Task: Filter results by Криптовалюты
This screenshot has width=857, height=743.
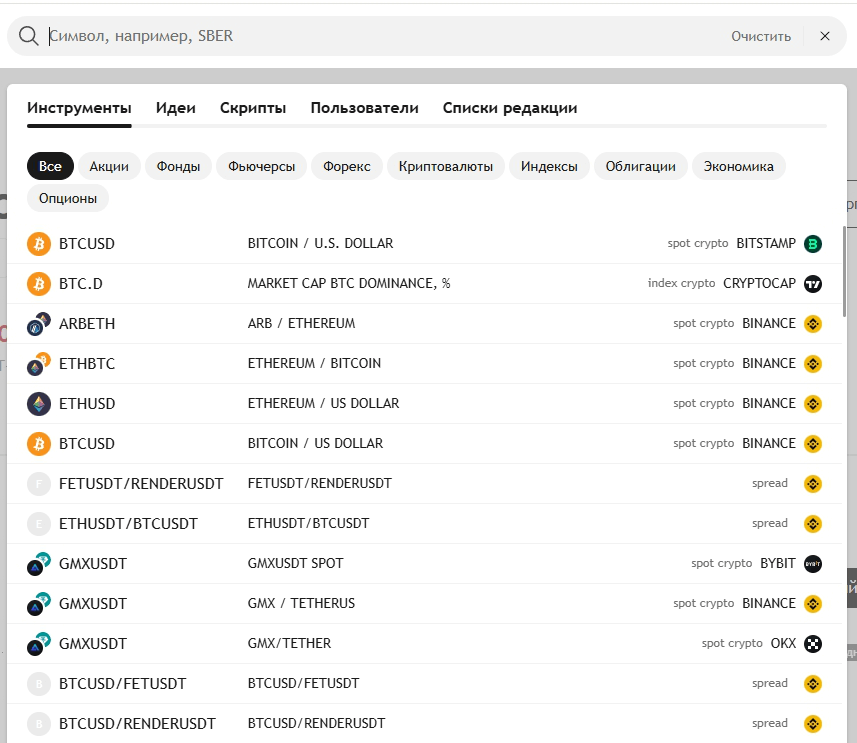Action: pos(445,166)
